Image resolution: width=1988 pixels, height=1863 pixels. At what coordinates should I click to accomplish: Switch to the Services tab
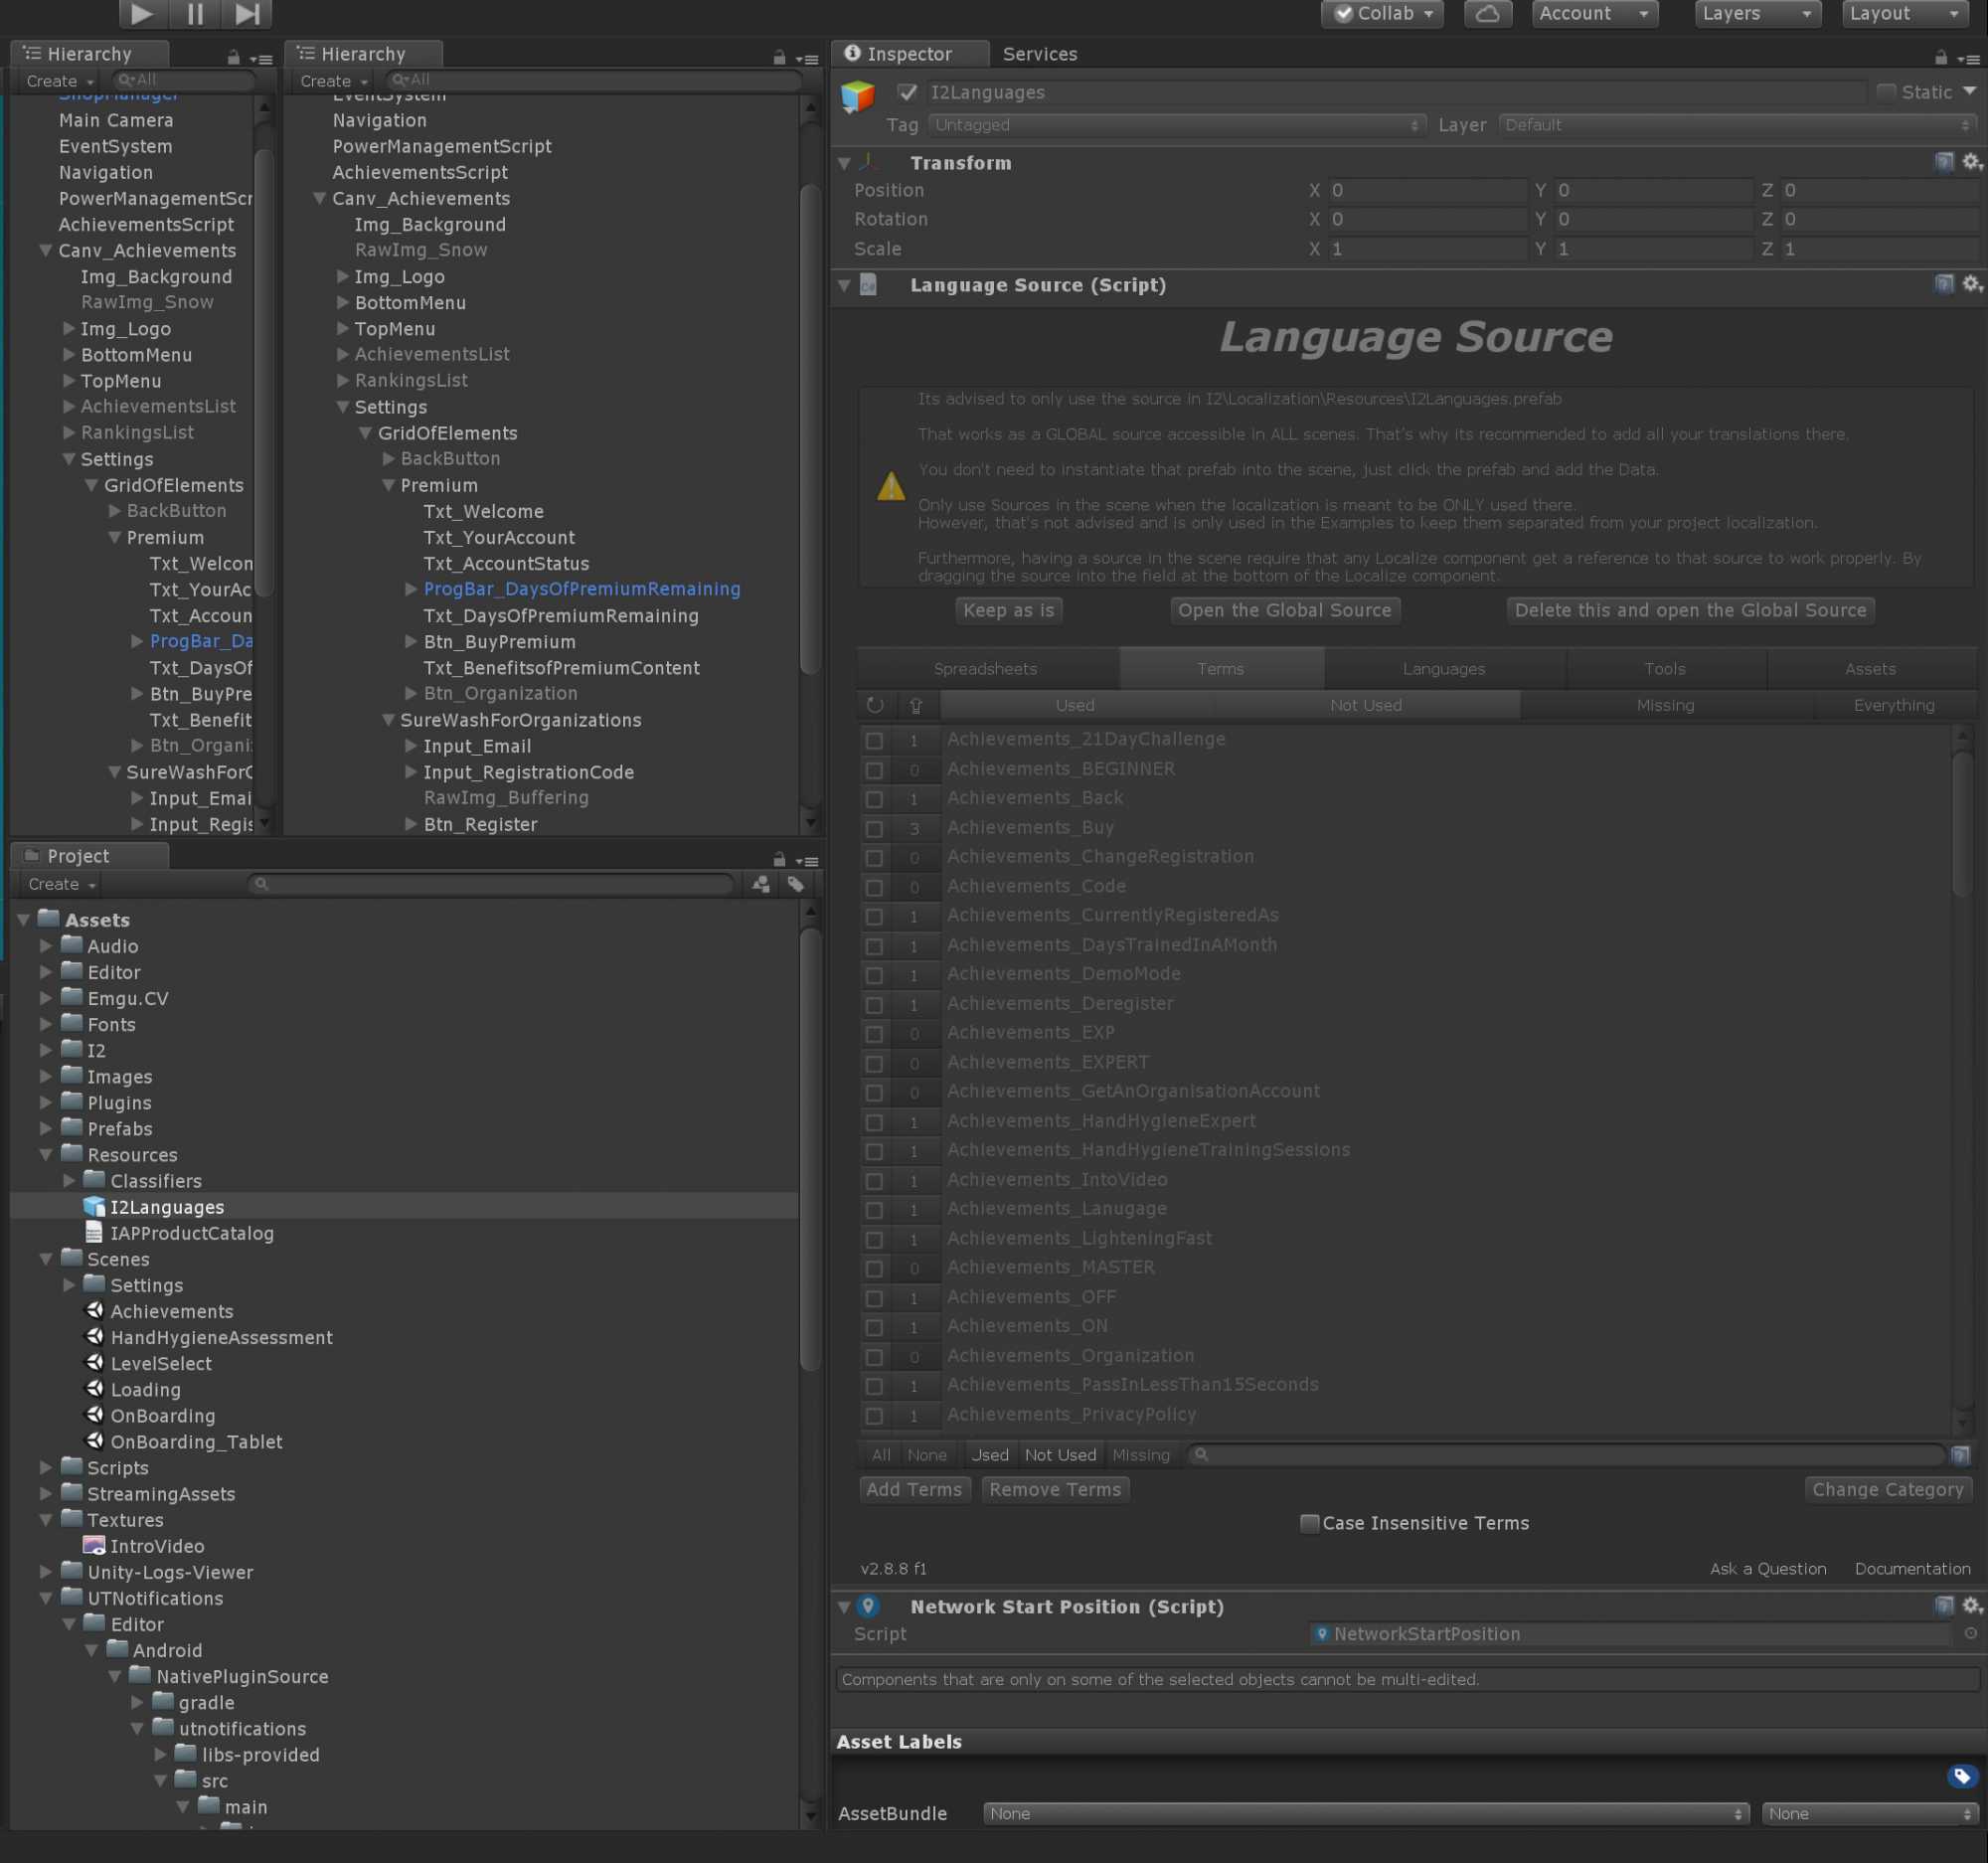1040,54
